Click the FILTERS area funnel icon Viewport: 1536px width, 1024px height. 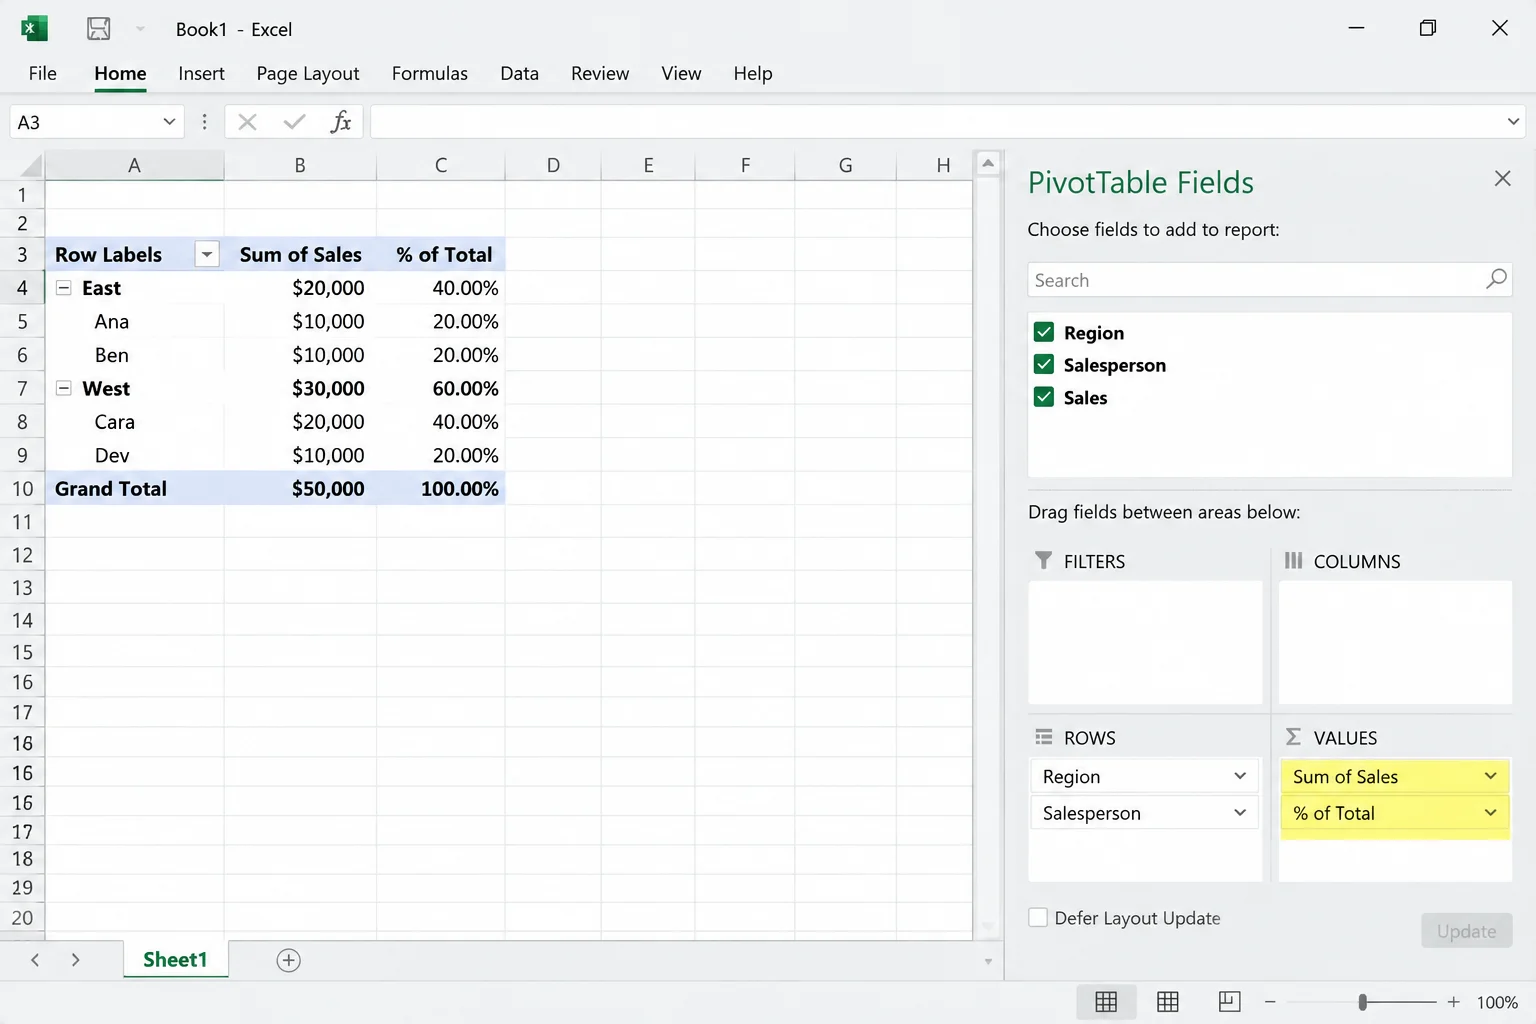[1043, 560]
